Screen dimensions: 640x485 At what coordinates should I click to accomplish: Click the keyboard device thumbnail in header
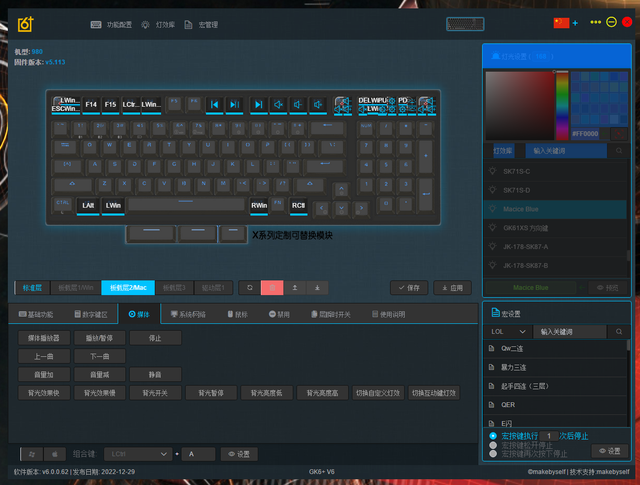(465, 24)
